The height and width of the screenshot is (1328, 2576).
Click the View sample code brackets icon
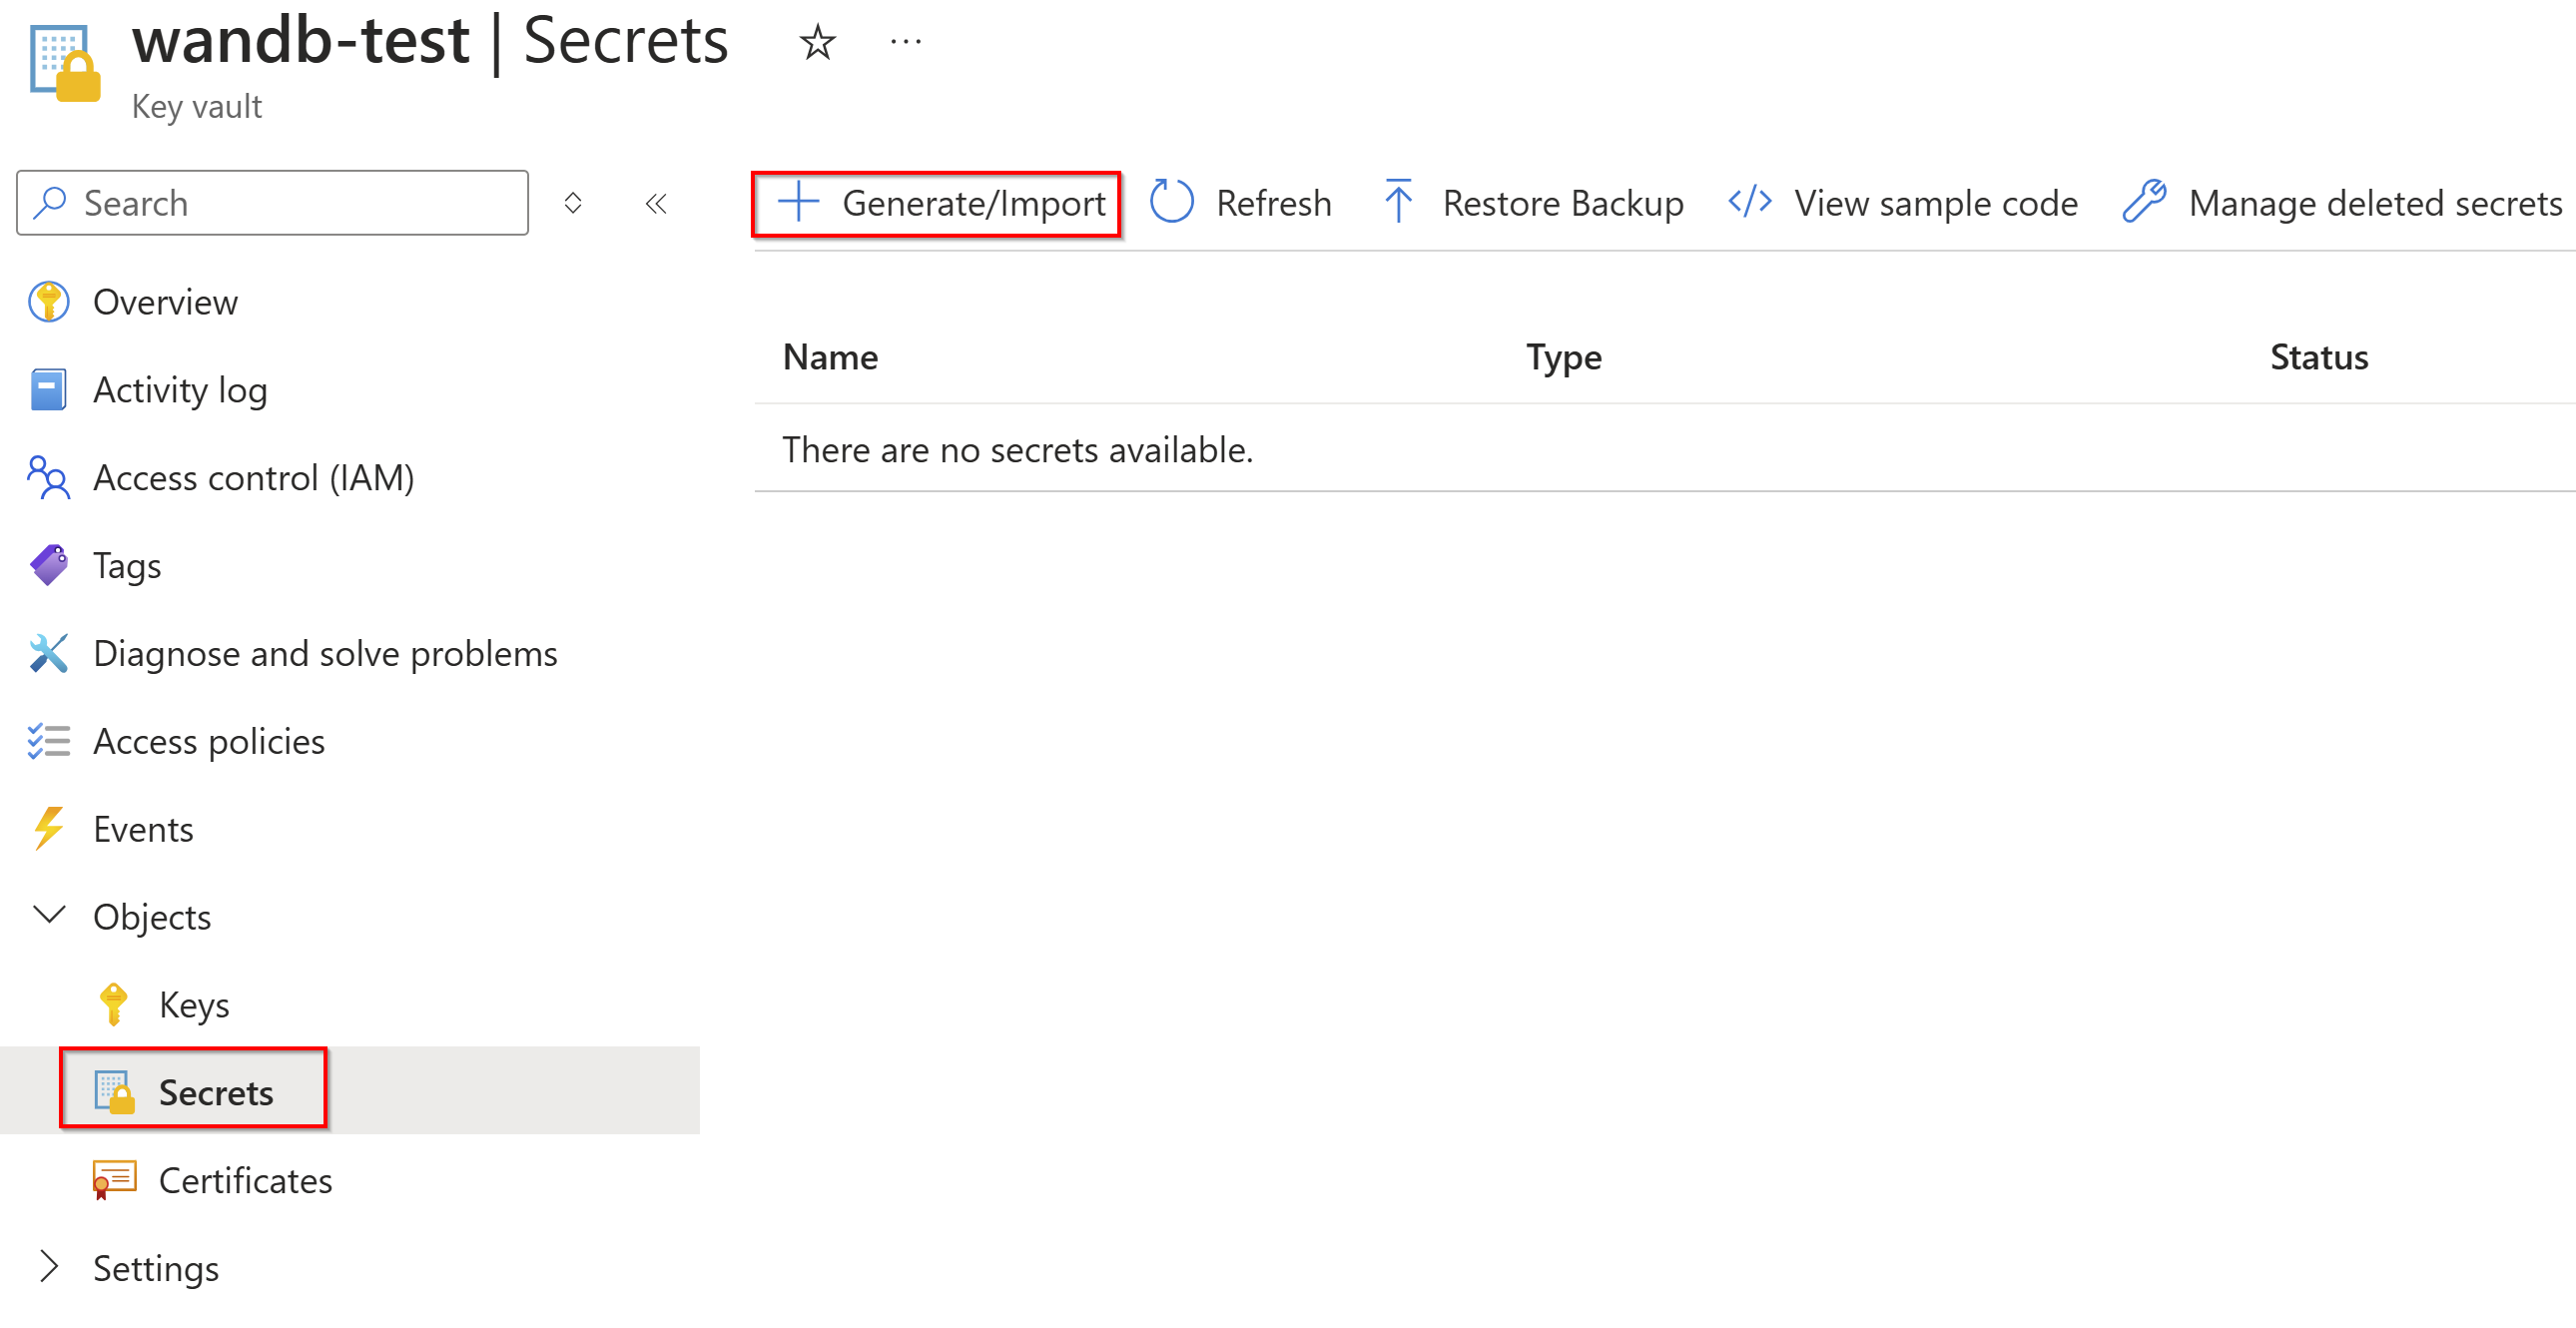point(1749,202)
